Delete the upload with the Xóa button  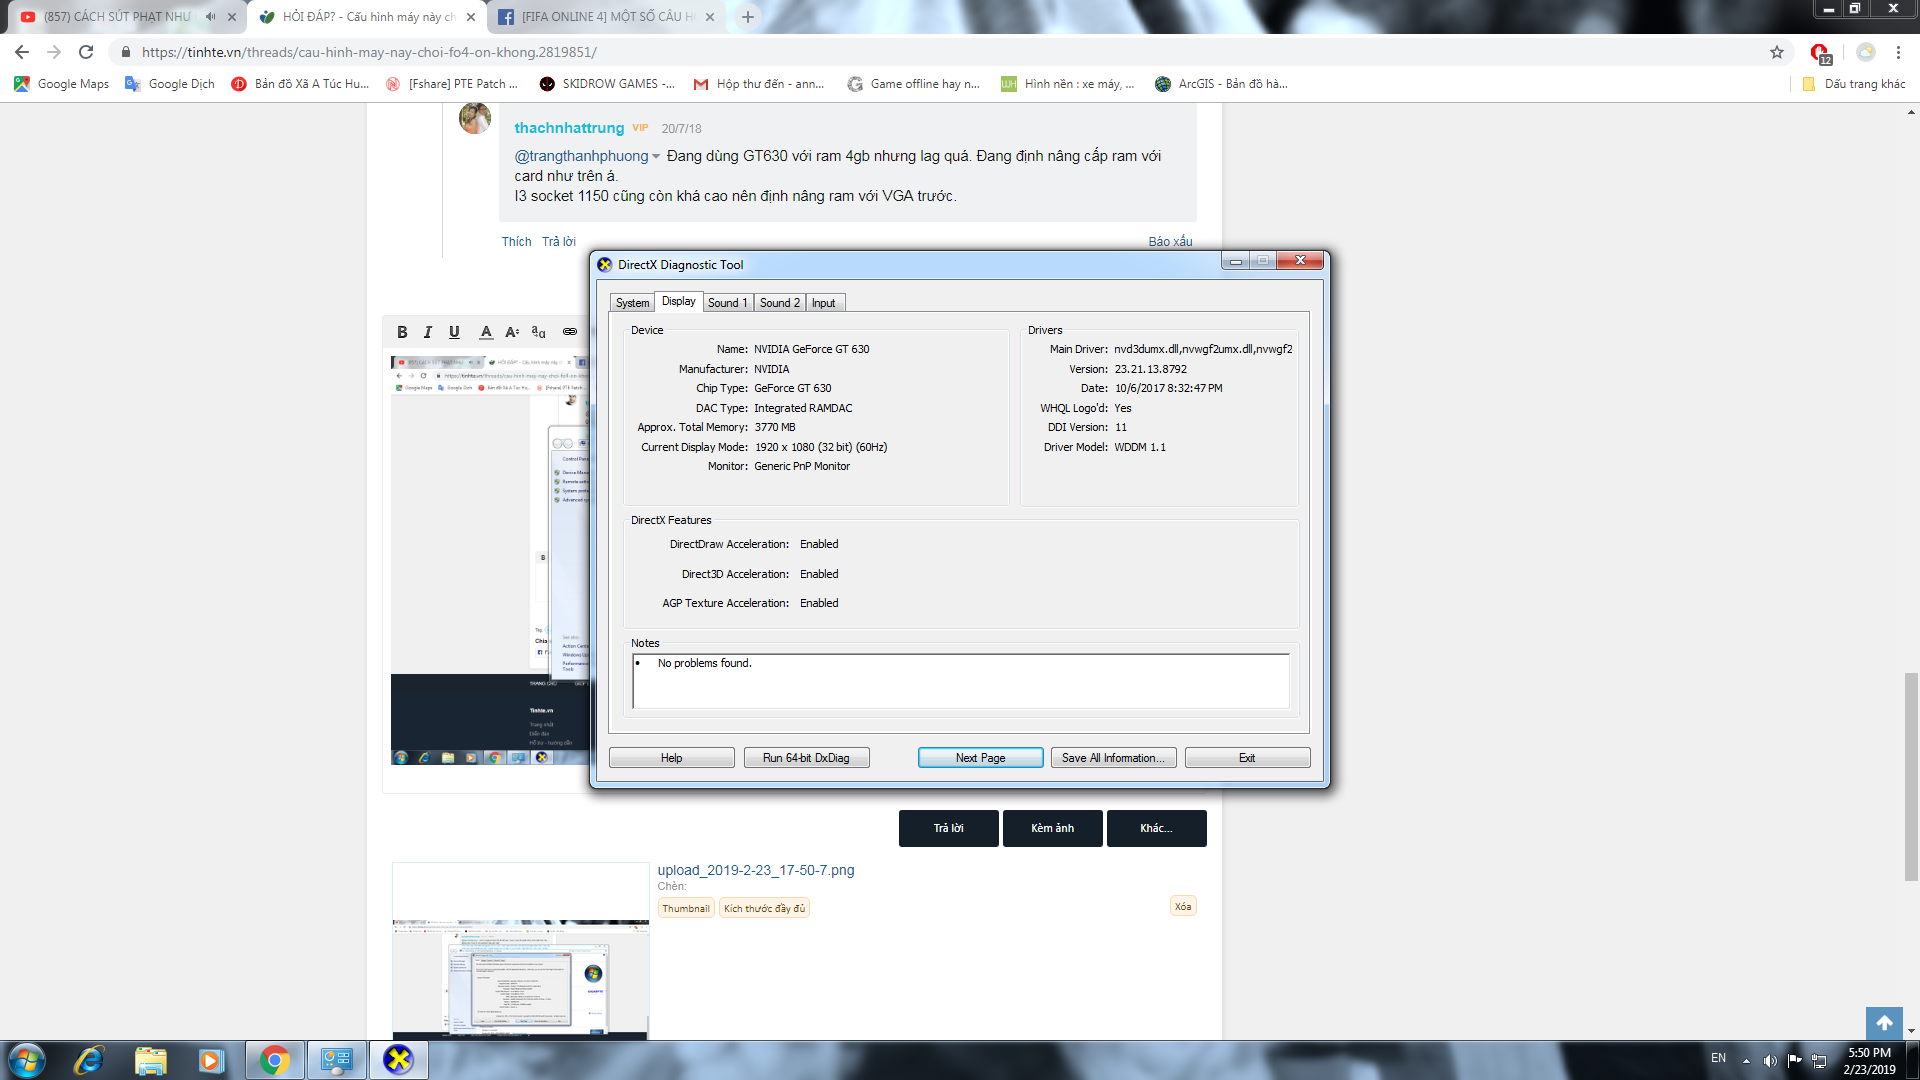(1183, 906)
